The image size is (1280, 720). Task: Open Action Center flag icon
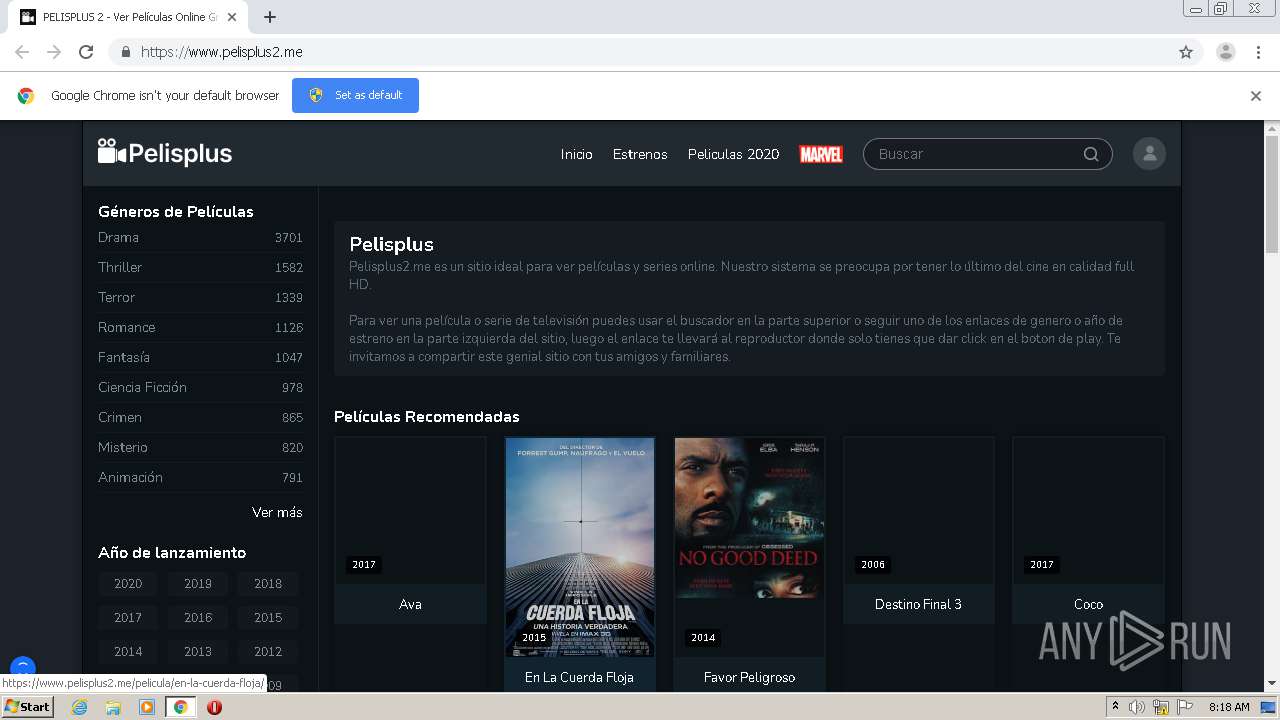coord(1185,707)
